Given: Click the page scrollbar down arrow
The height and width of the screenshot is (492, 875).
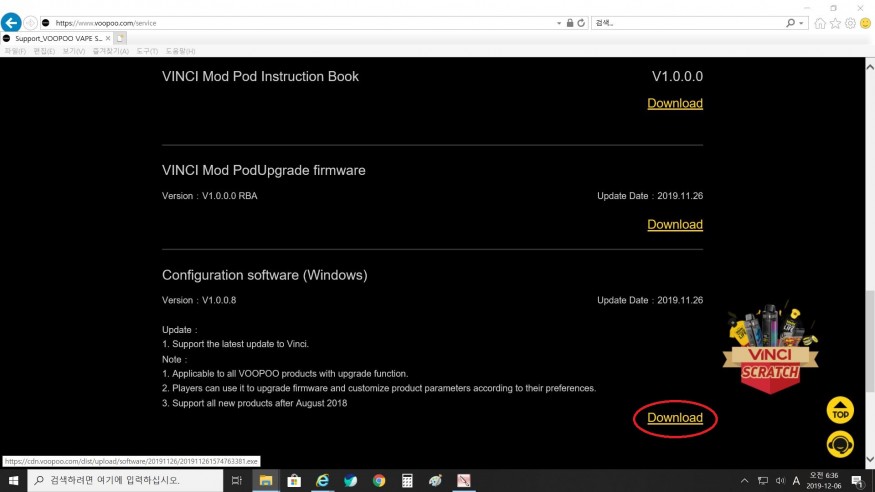Looking at the screenshot, I should coord(869,460).
